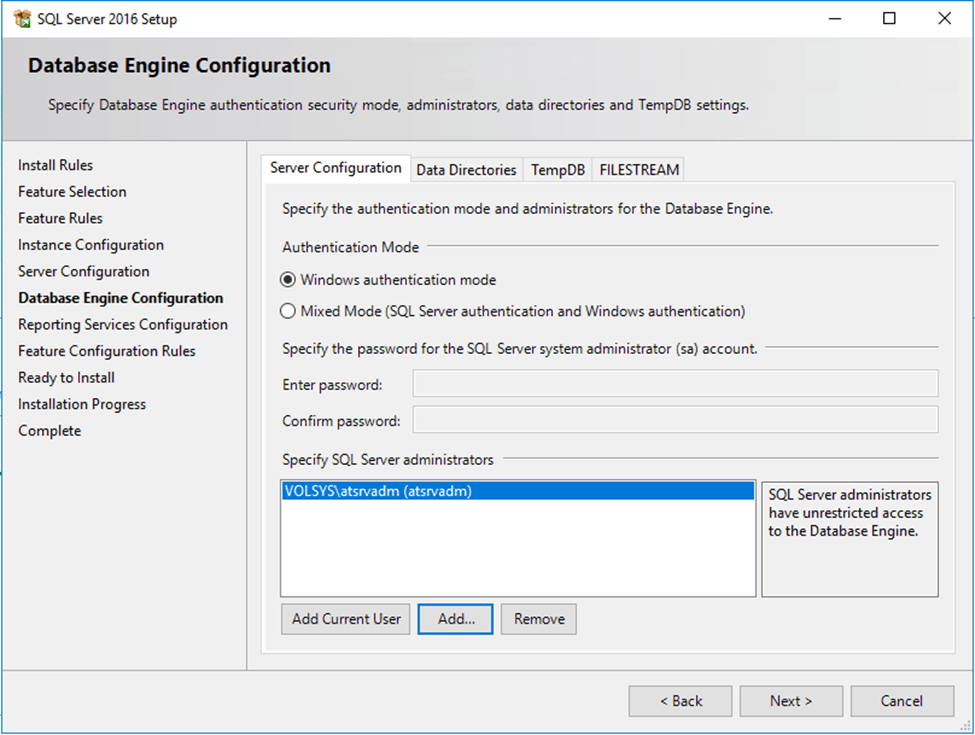Click the Confirm password field
Viewport: 975px width, 735px height.
(675, 420)
